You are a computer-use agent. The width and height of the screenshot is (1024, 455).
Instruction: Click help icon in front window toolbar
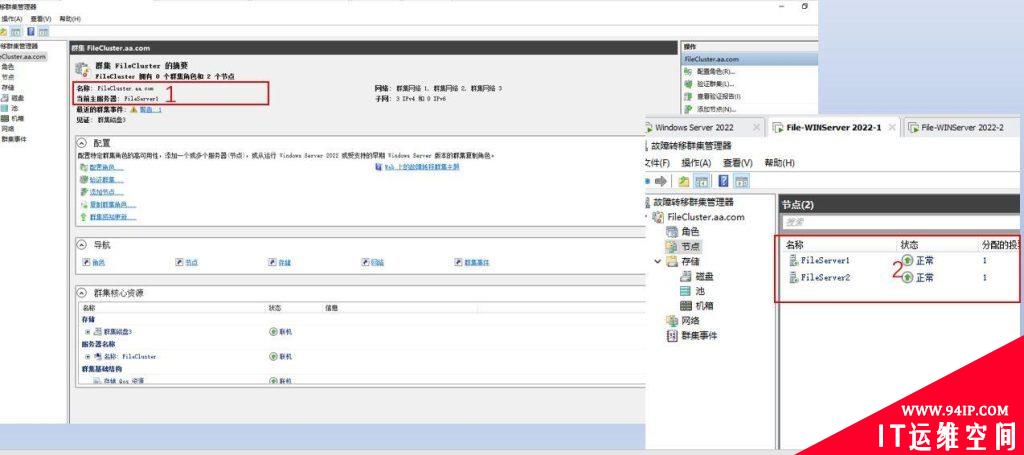coord(724,181)
